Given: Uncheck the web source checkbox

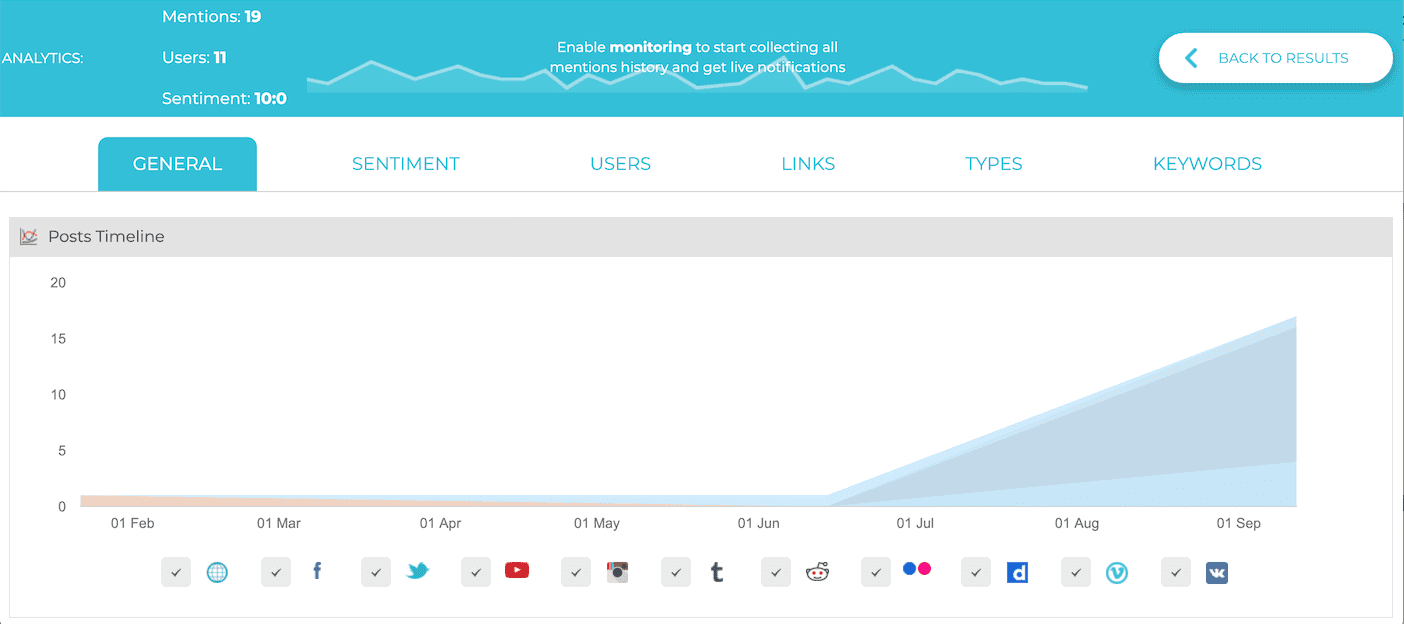Looking at the screenshot, I should (x=176, y=572).
